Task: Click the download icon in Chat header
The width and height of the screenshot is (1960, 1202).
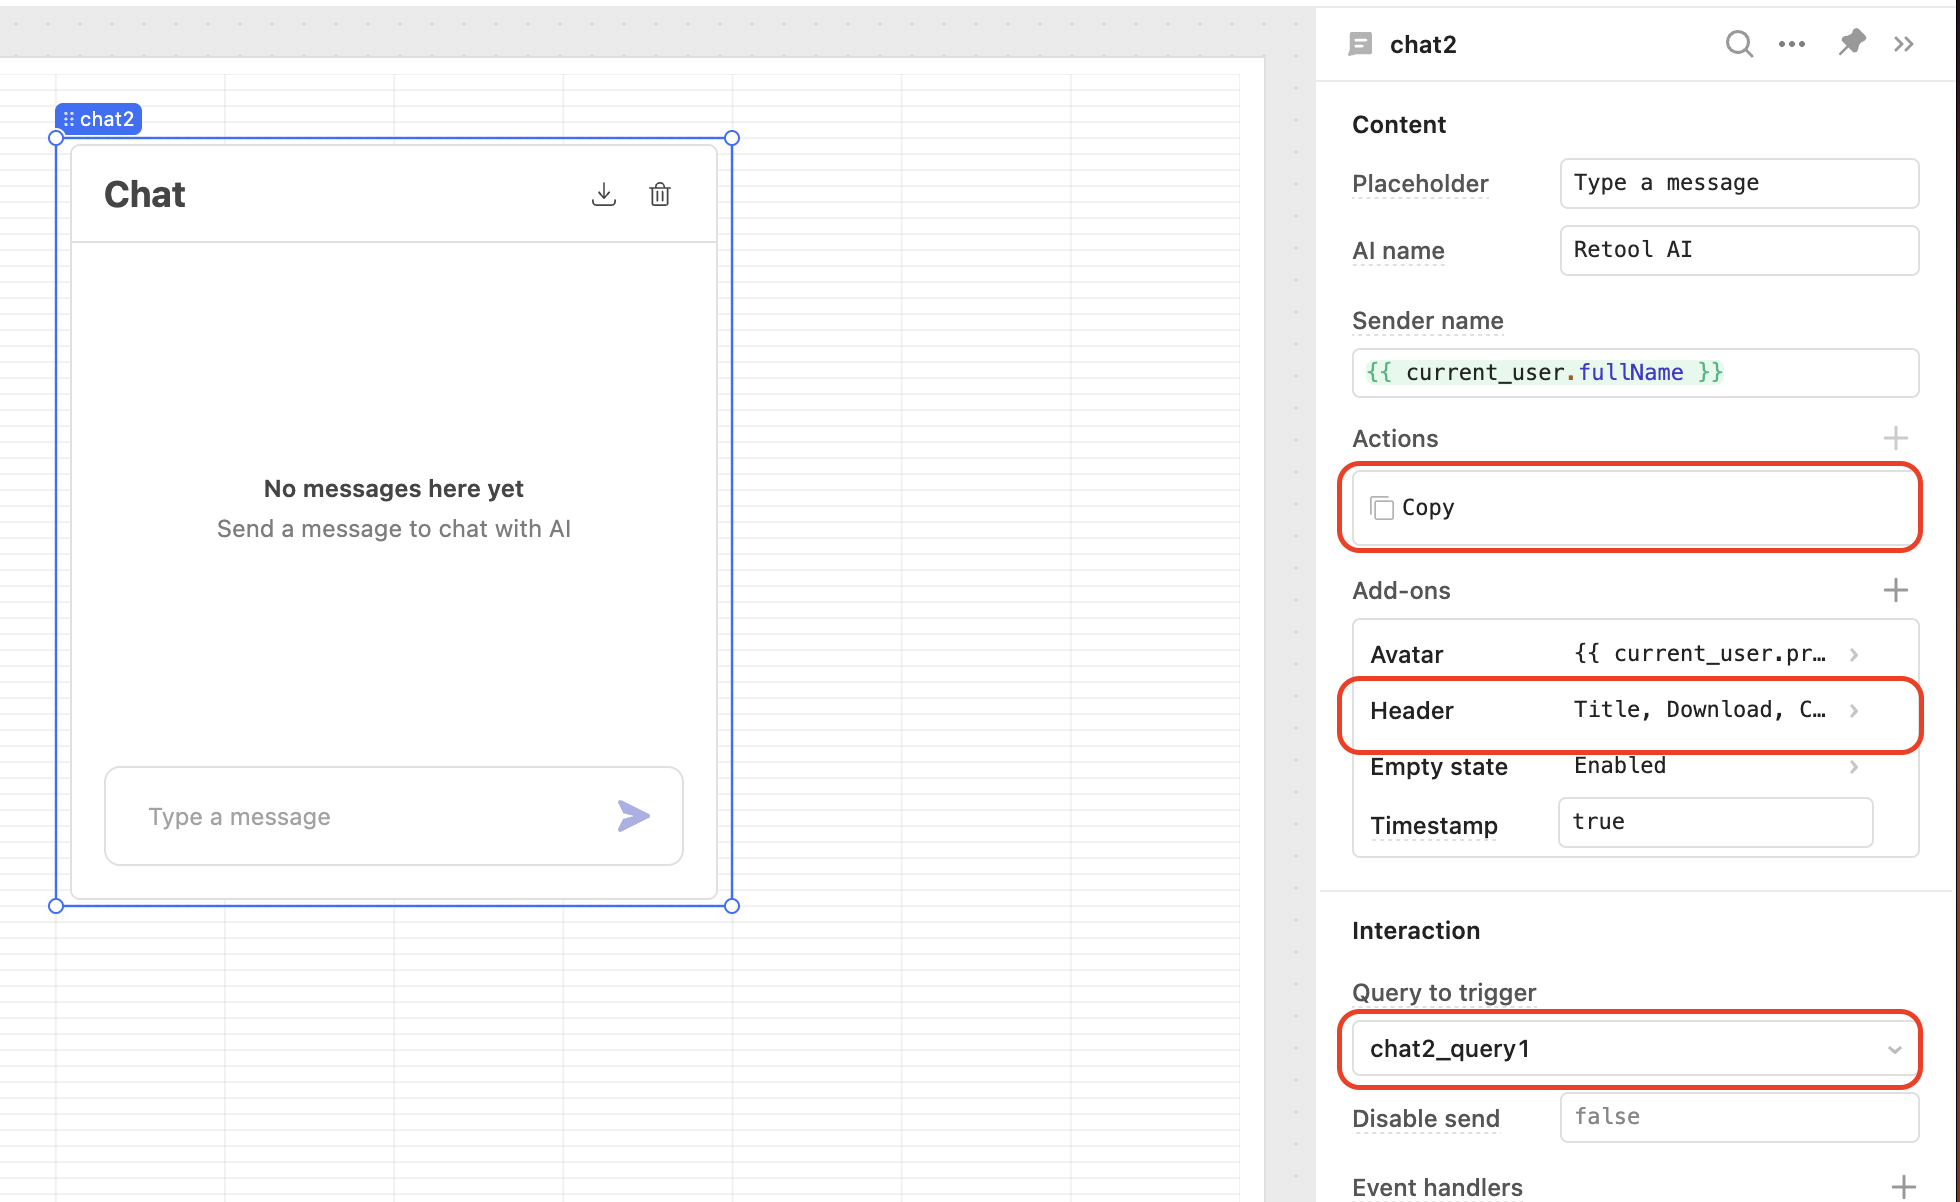Action: click(604, 194)
